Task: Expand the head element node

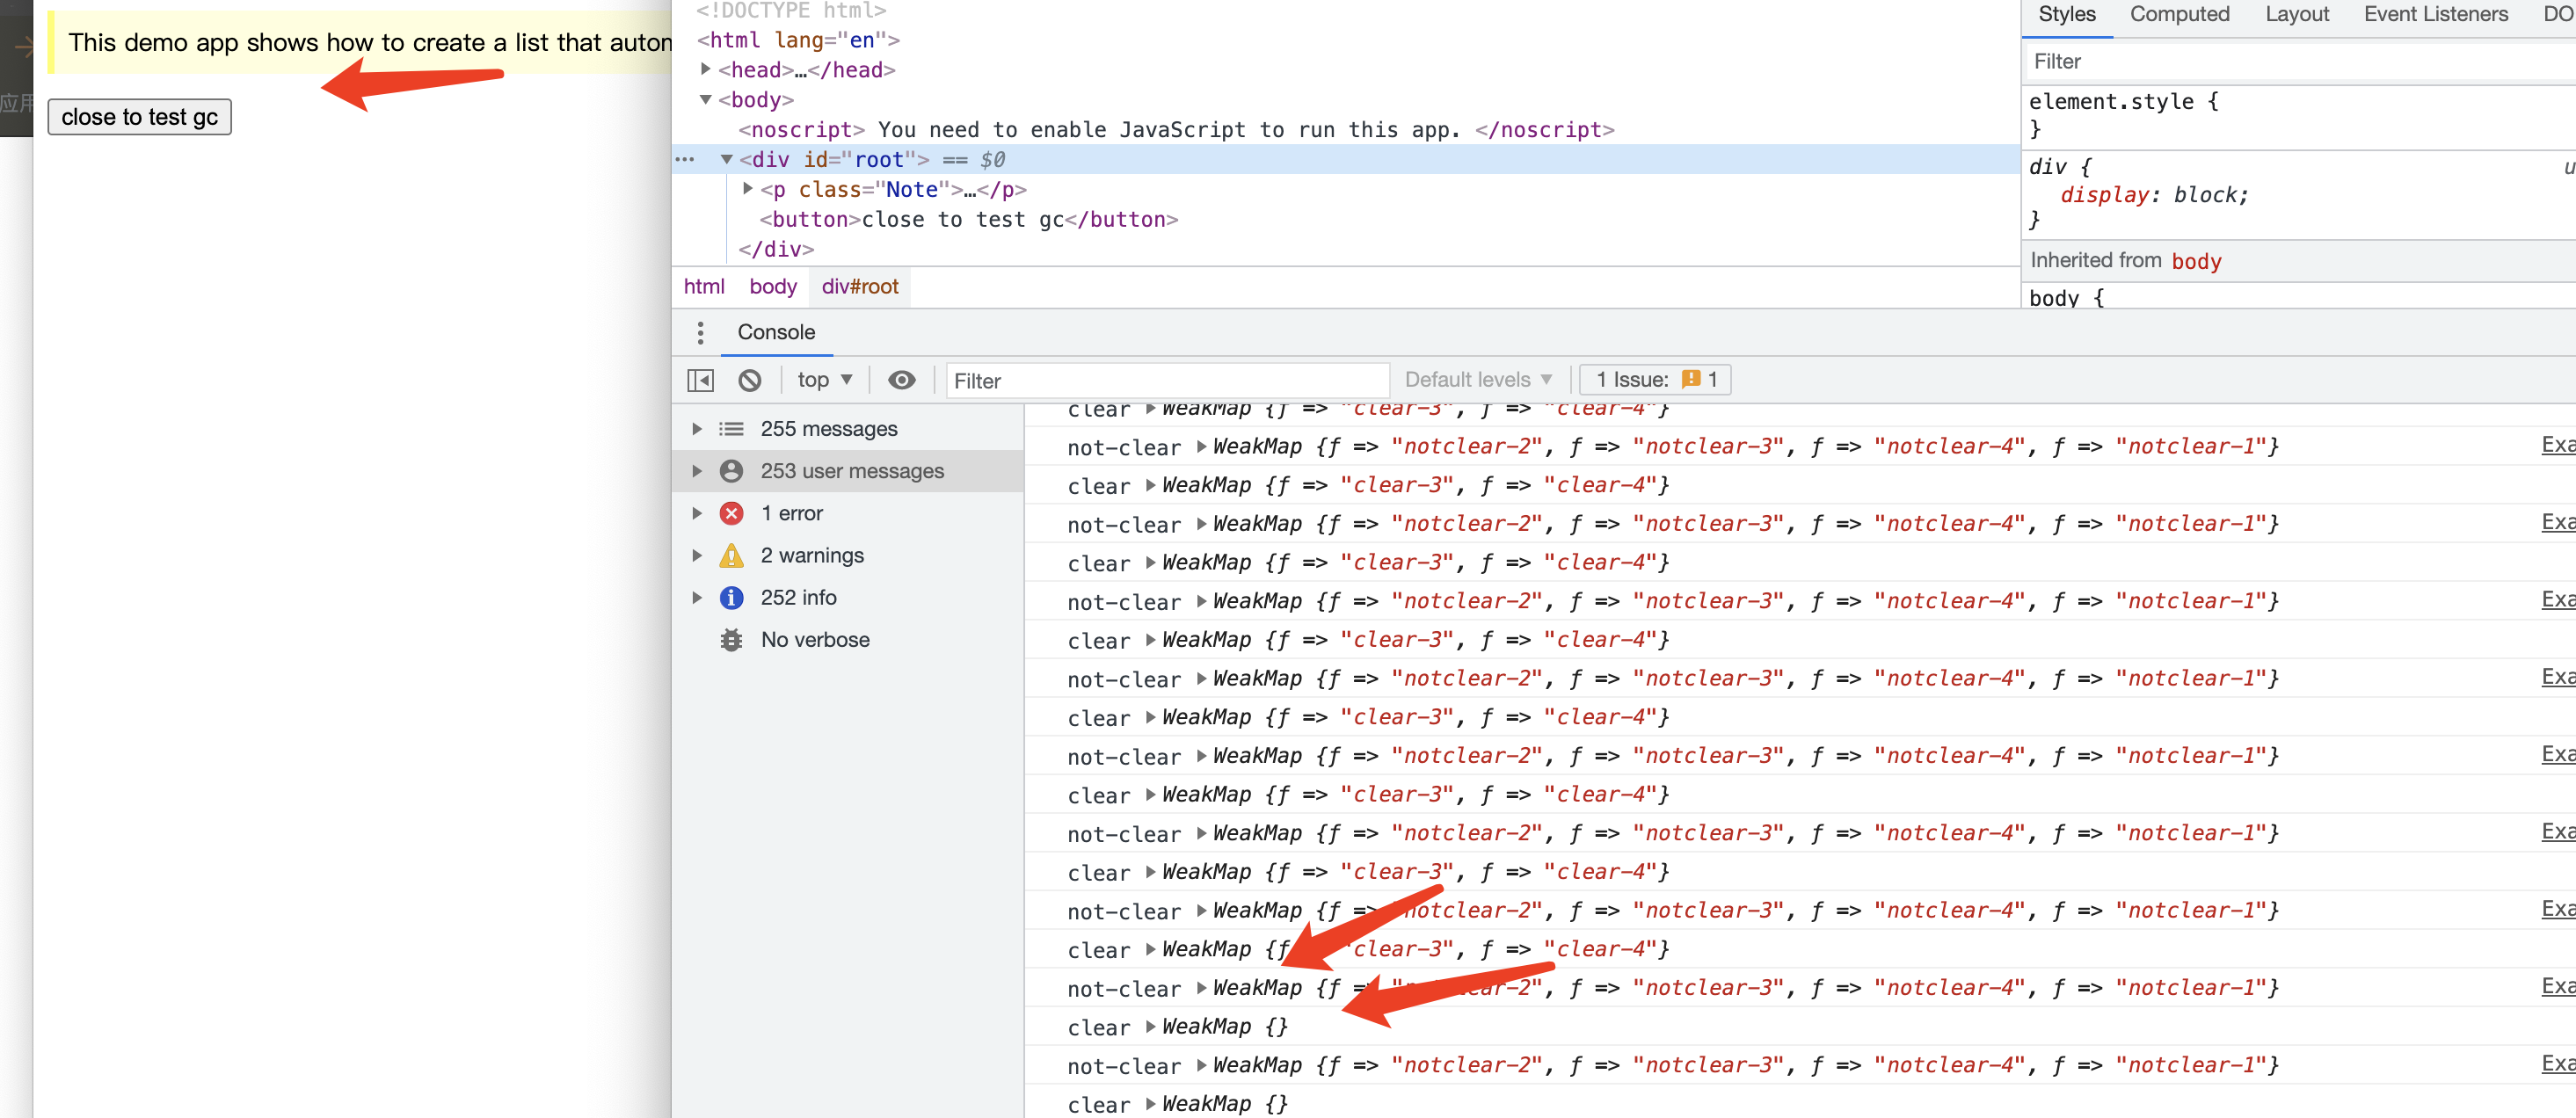Action: tap(706, 69)
